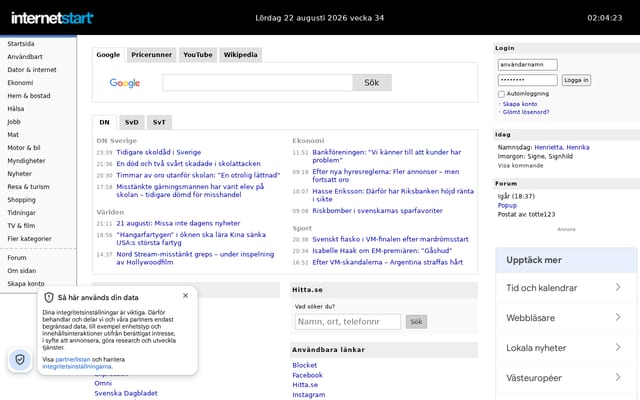Select the SvD news tab
Viewport: 640px width, 400px height.
131,122
